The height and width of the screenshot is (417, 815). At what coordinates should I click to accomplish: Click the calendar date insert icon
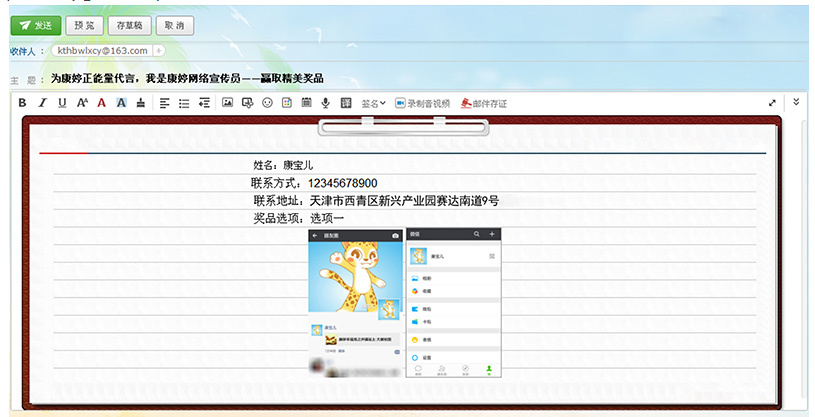(x=307, y=102)
